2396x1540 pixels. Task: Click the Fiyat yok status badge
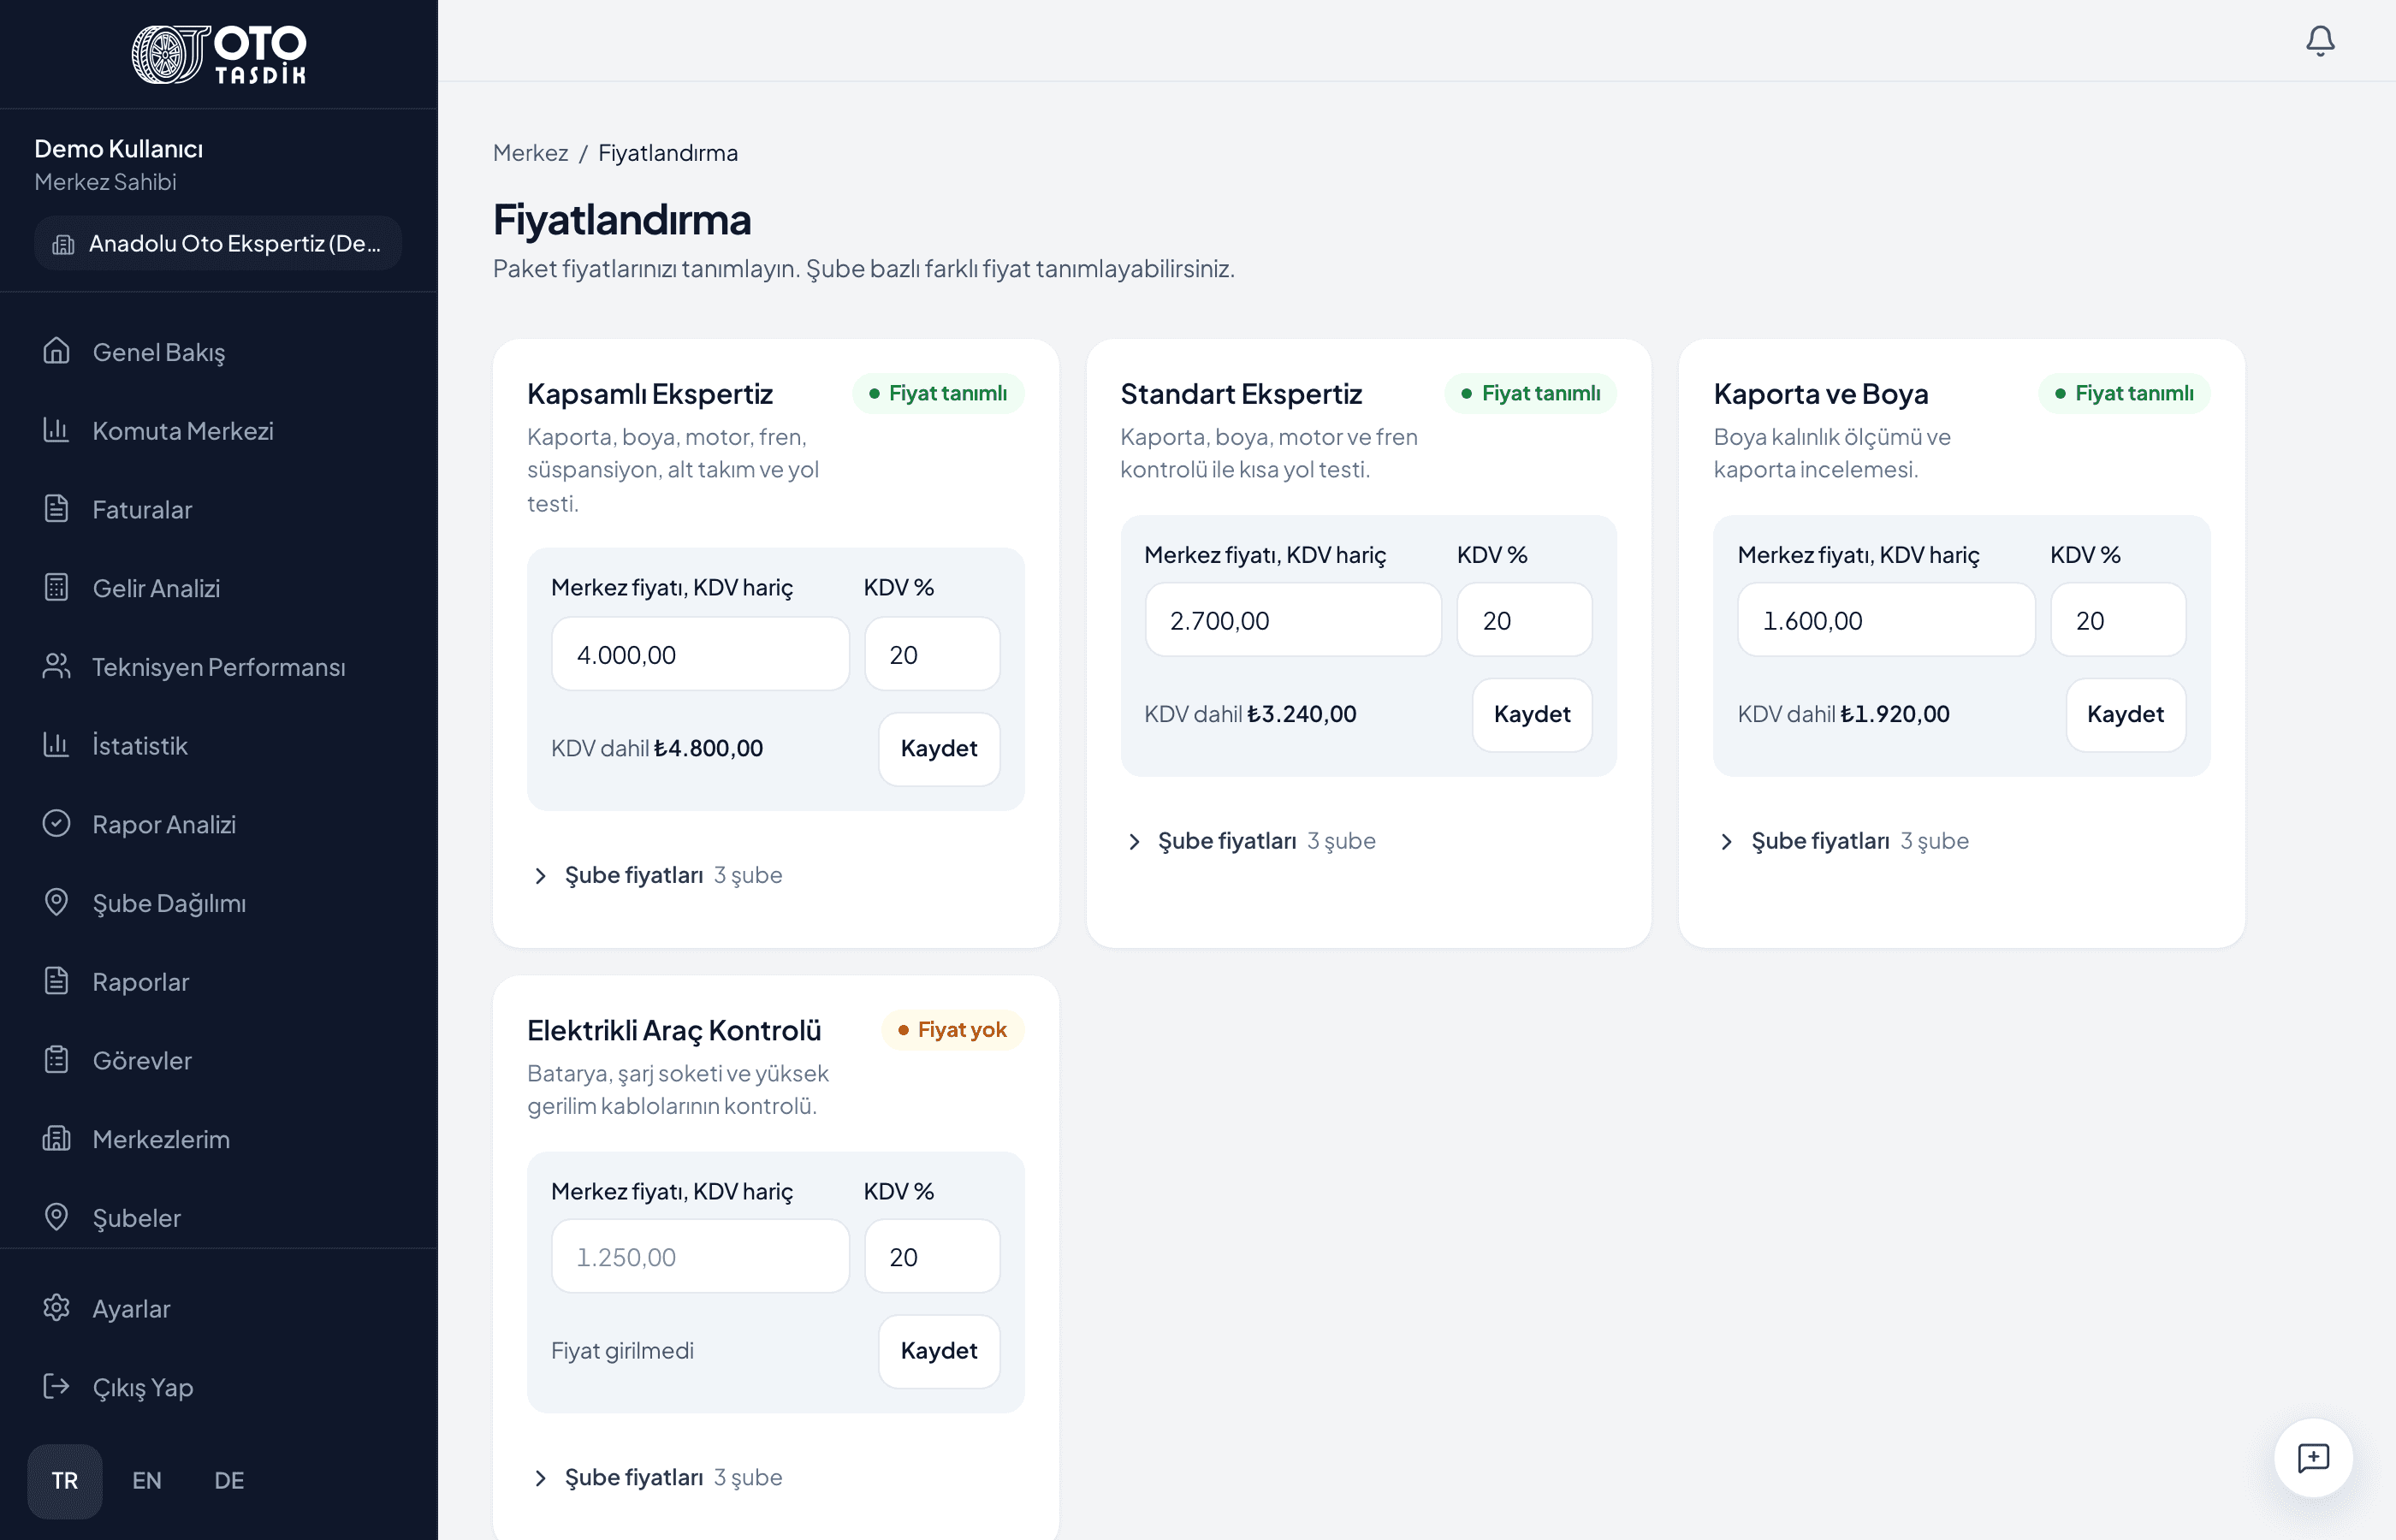click(953, 1030)
